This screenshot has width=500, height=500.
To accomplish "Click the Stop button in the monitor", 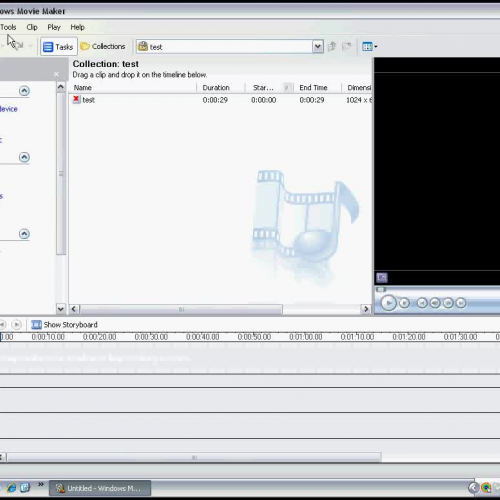I will [404, 303].
